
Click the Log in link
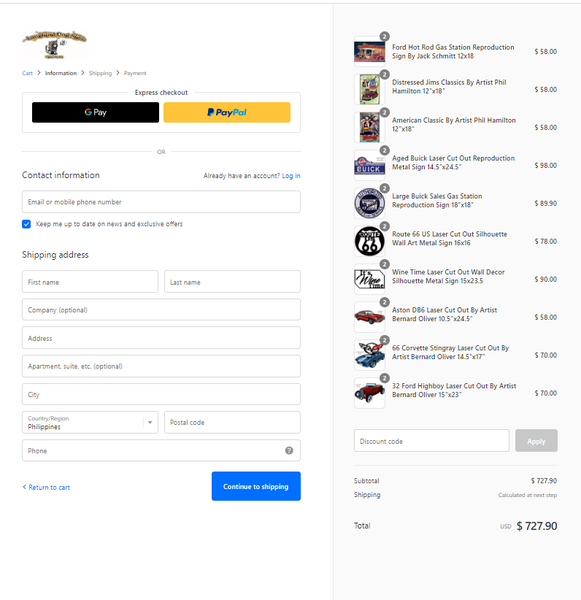click(x=291, y=176)
